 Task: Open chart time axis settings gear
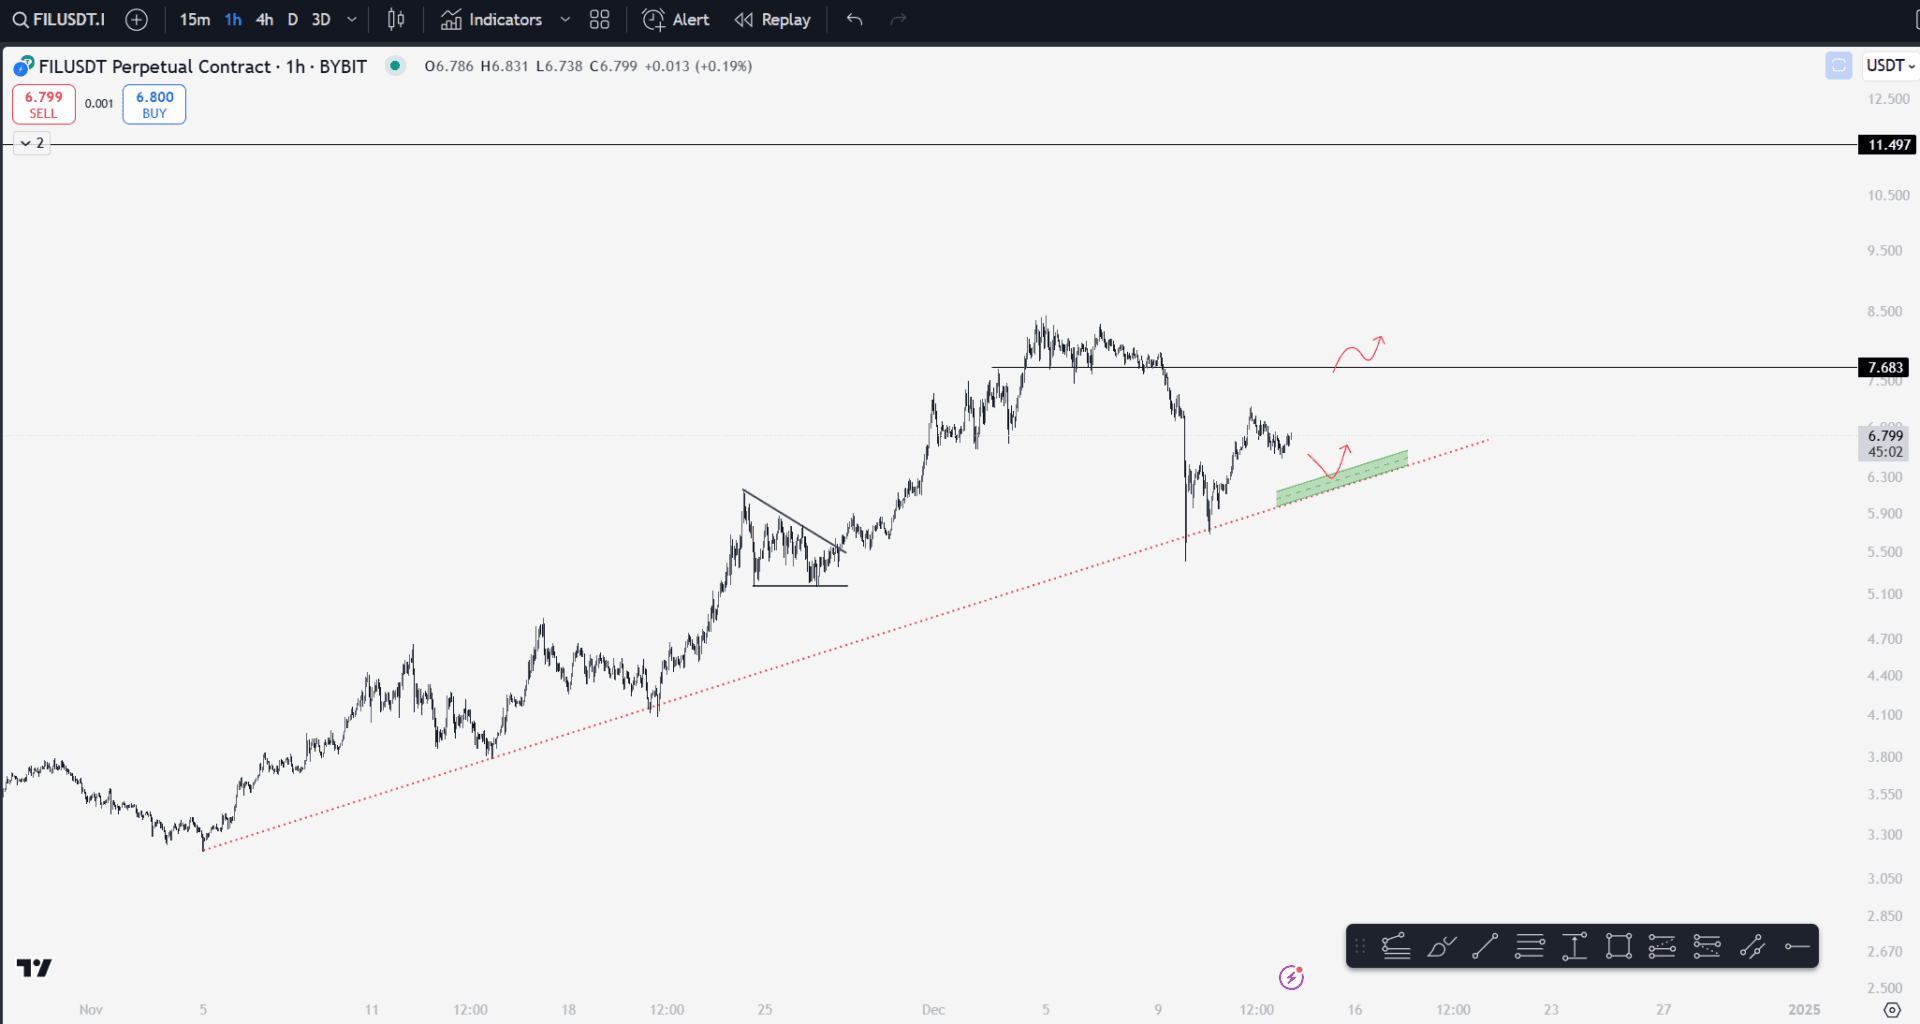tap(1892, 1010)
